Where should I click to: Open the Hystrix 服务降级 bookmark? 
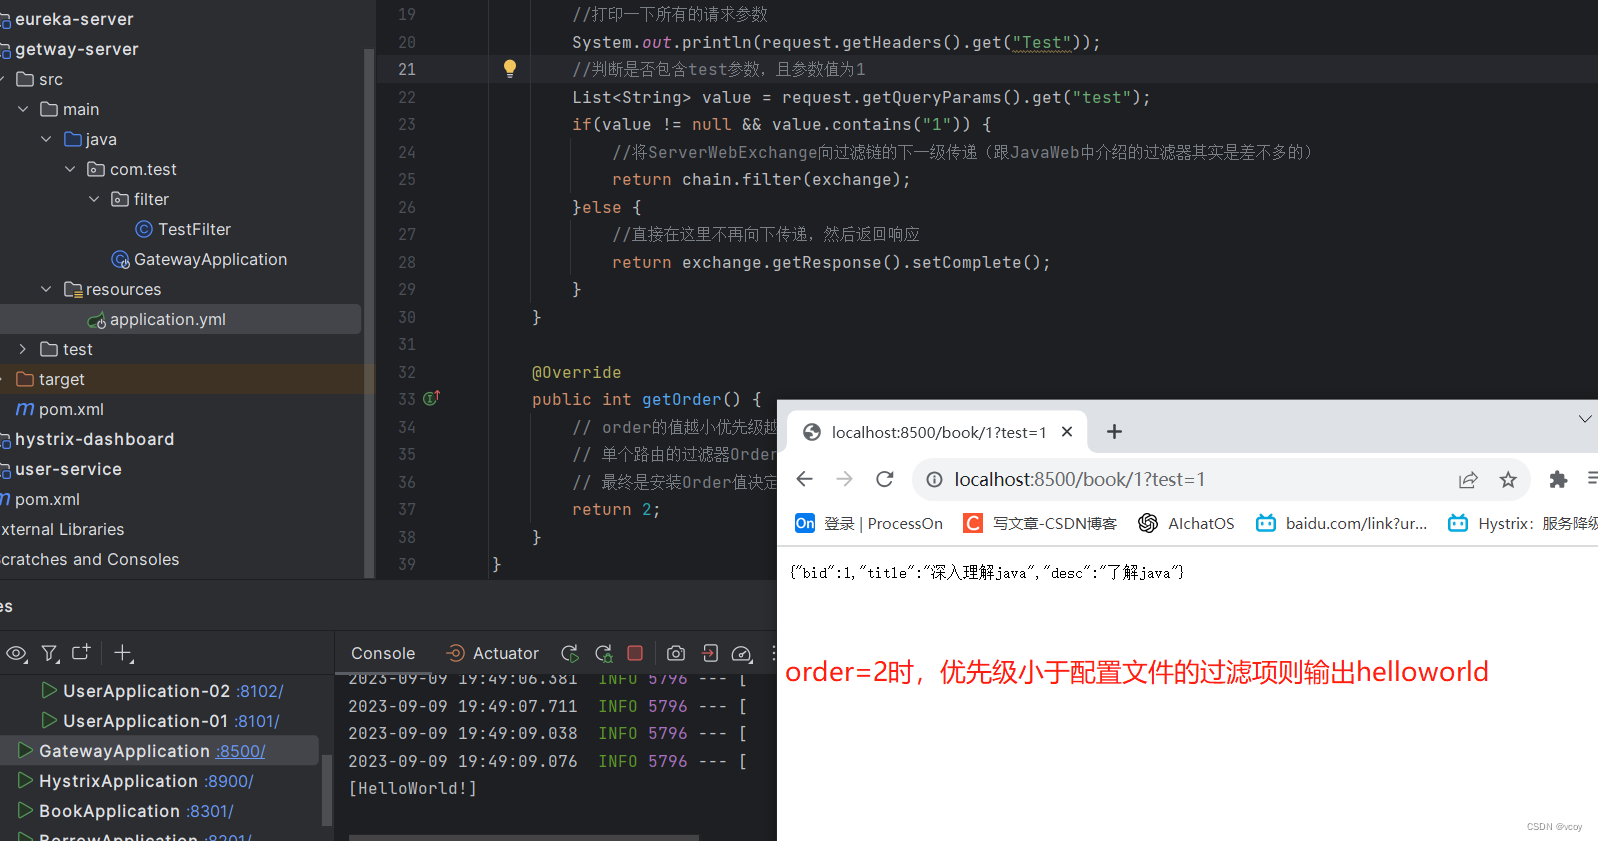(1523, 523)
